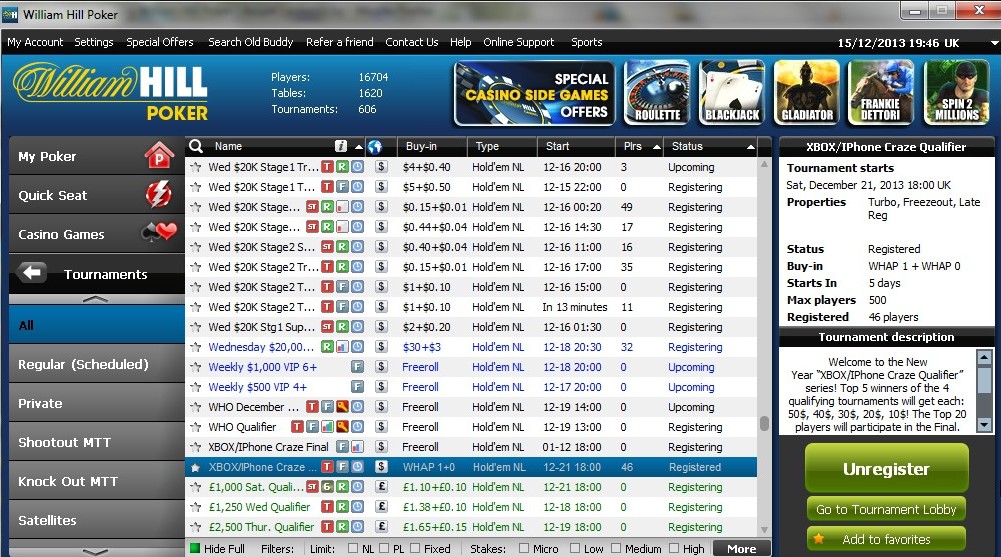Viewport: 1001px width, 557px height.
Task: Open Special Casino Side Games Offers banner
Action: pos(535,93)
